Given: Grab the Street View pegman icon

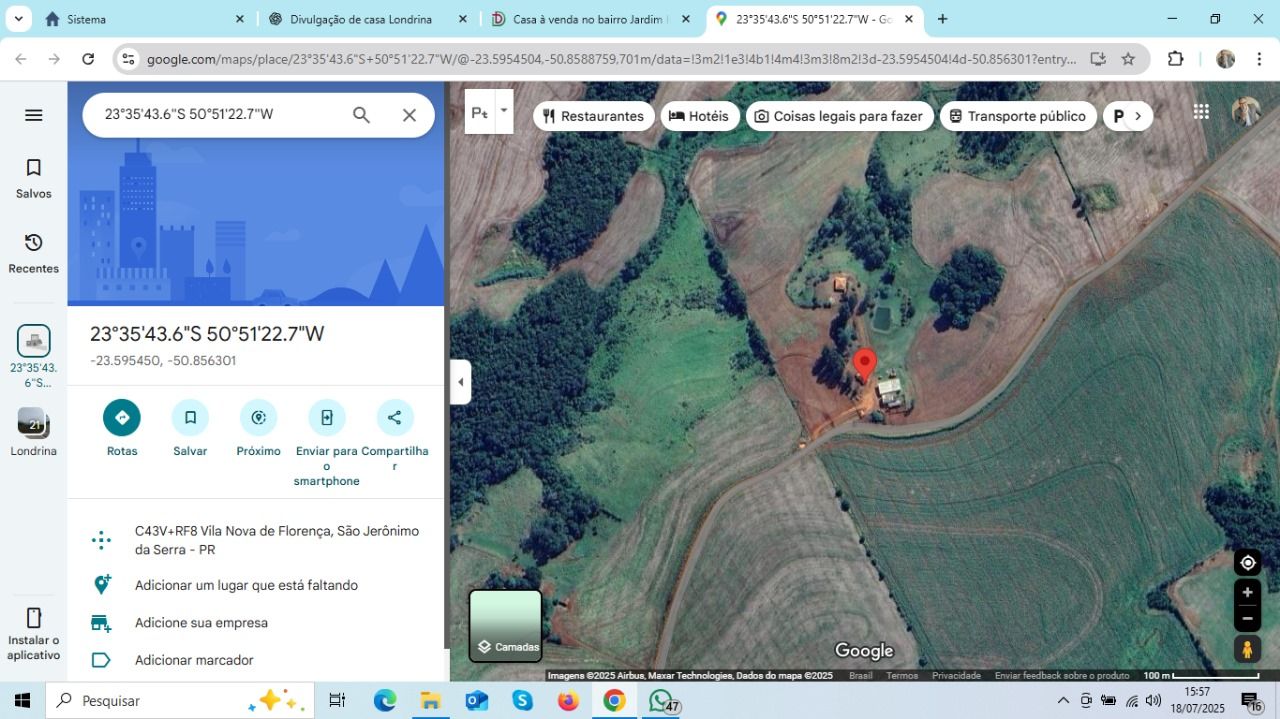Looking at the screenshot, I should tap(1246, 648).
